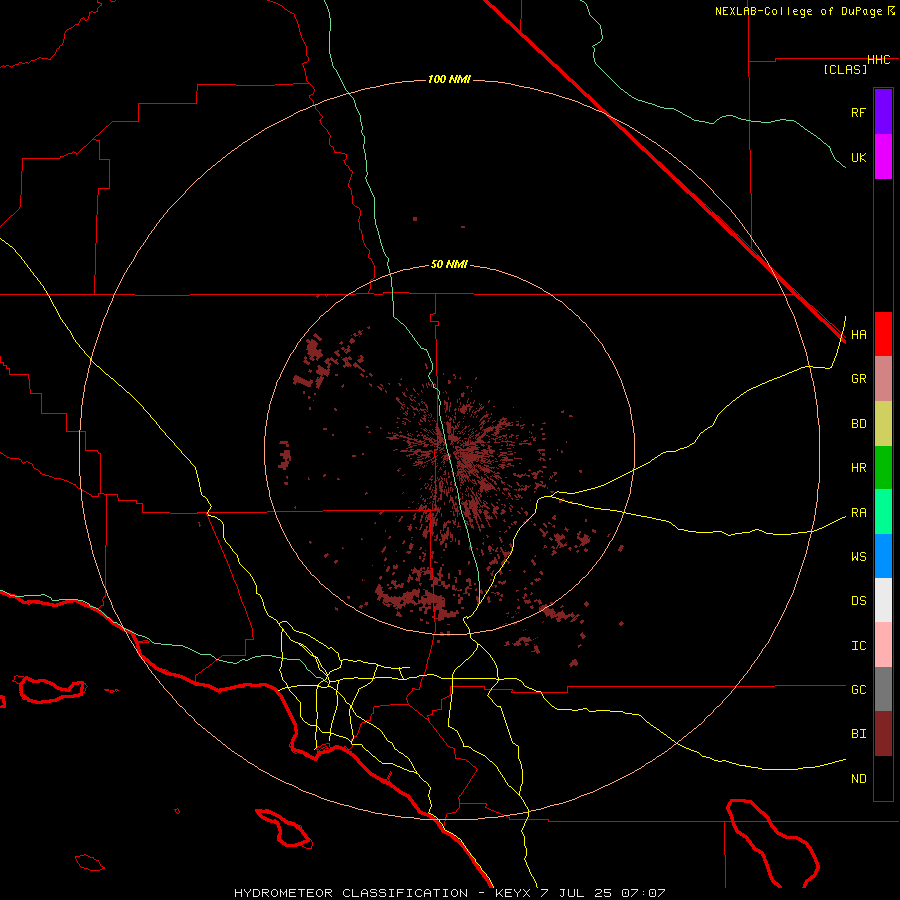Image resolution: width=900 pixels, height=900 pixels.
Task: Click the BD legend label
Action: 858,424
